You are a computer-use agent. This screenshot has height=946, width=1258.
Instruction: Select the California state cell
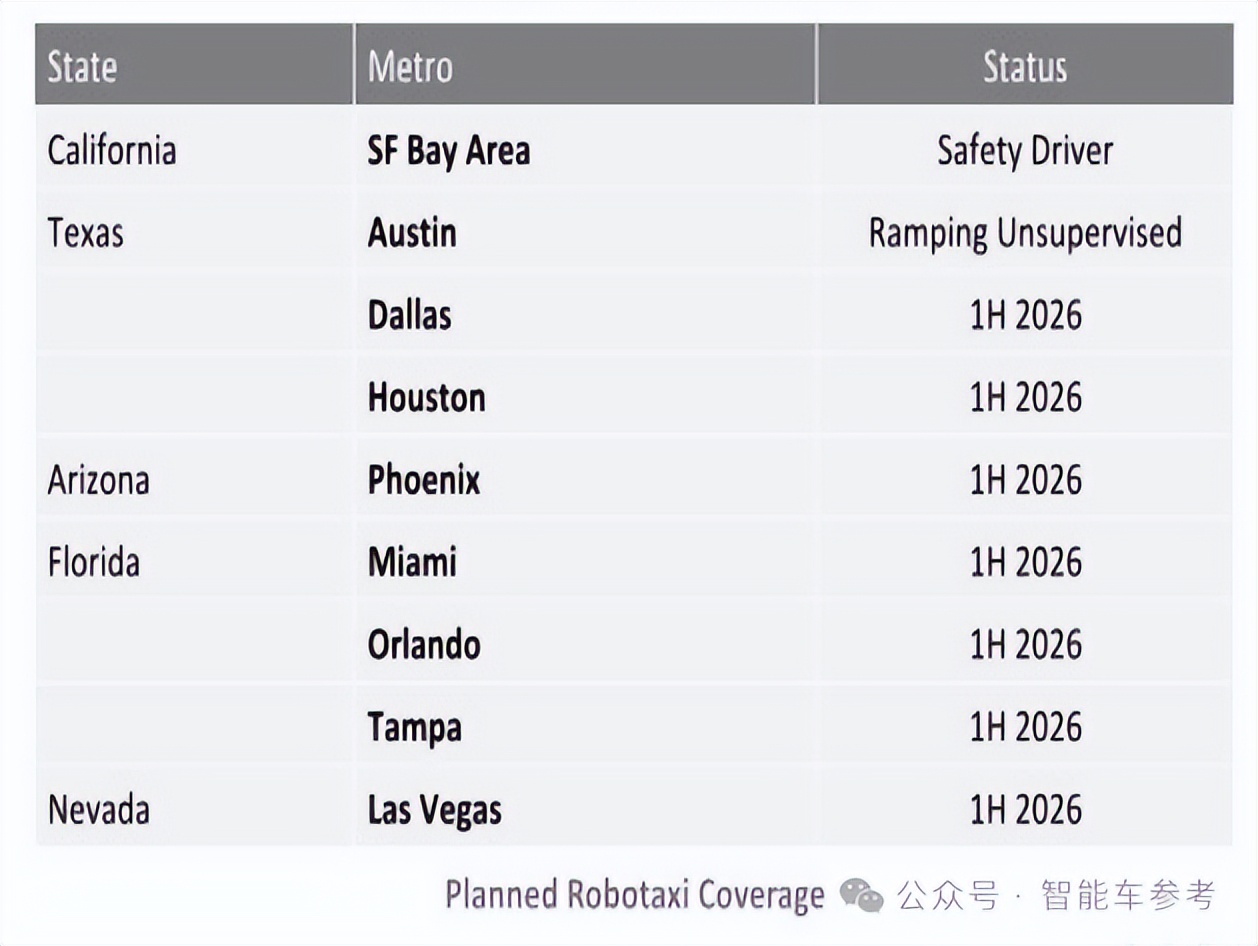112,151
